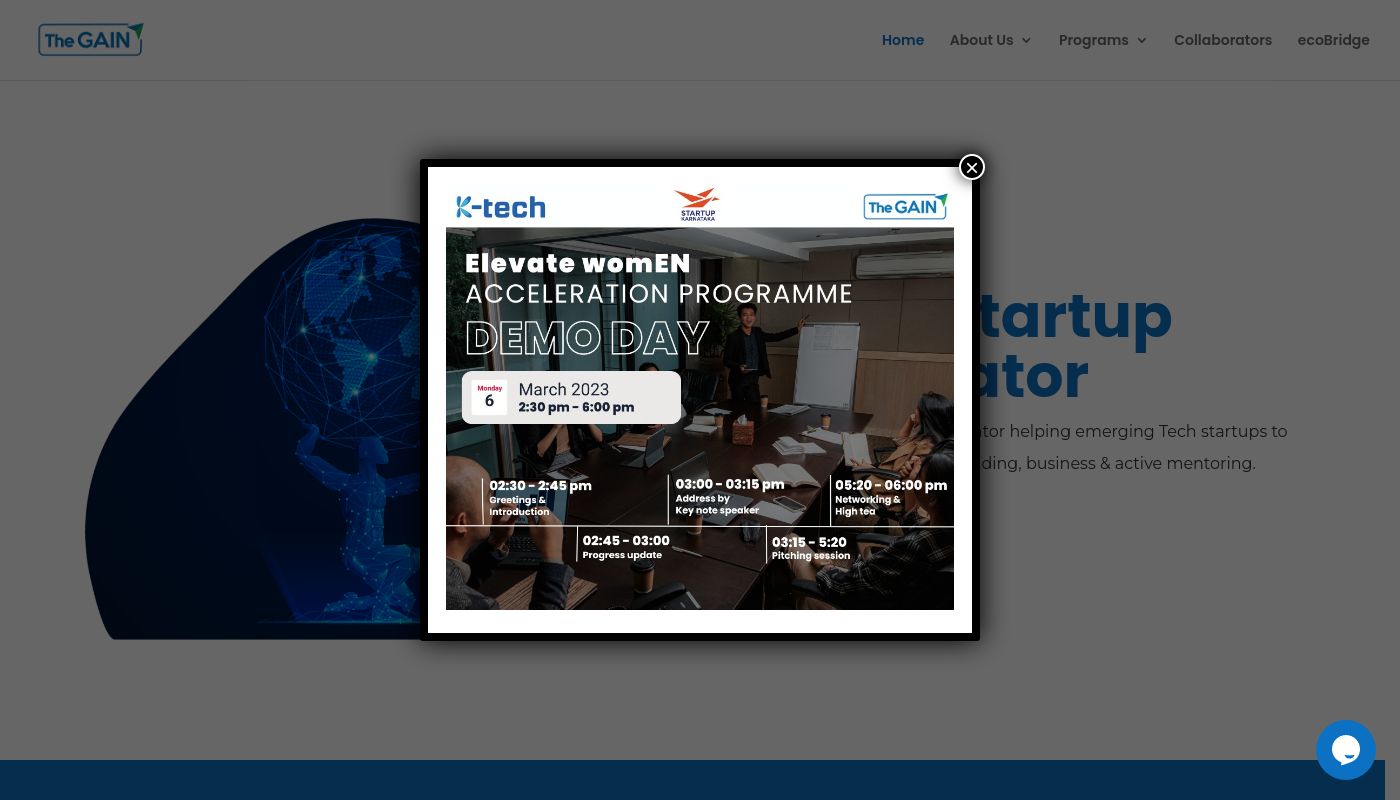Open the ecoBridge page
1400x800 pixels.
1333,40
